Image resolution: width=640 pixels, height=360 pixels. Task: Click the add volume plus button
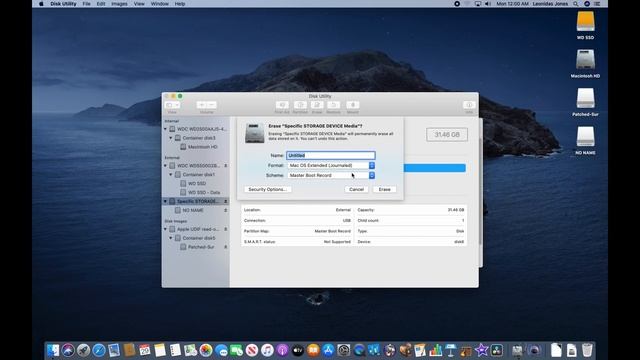[x=201, y=105]
